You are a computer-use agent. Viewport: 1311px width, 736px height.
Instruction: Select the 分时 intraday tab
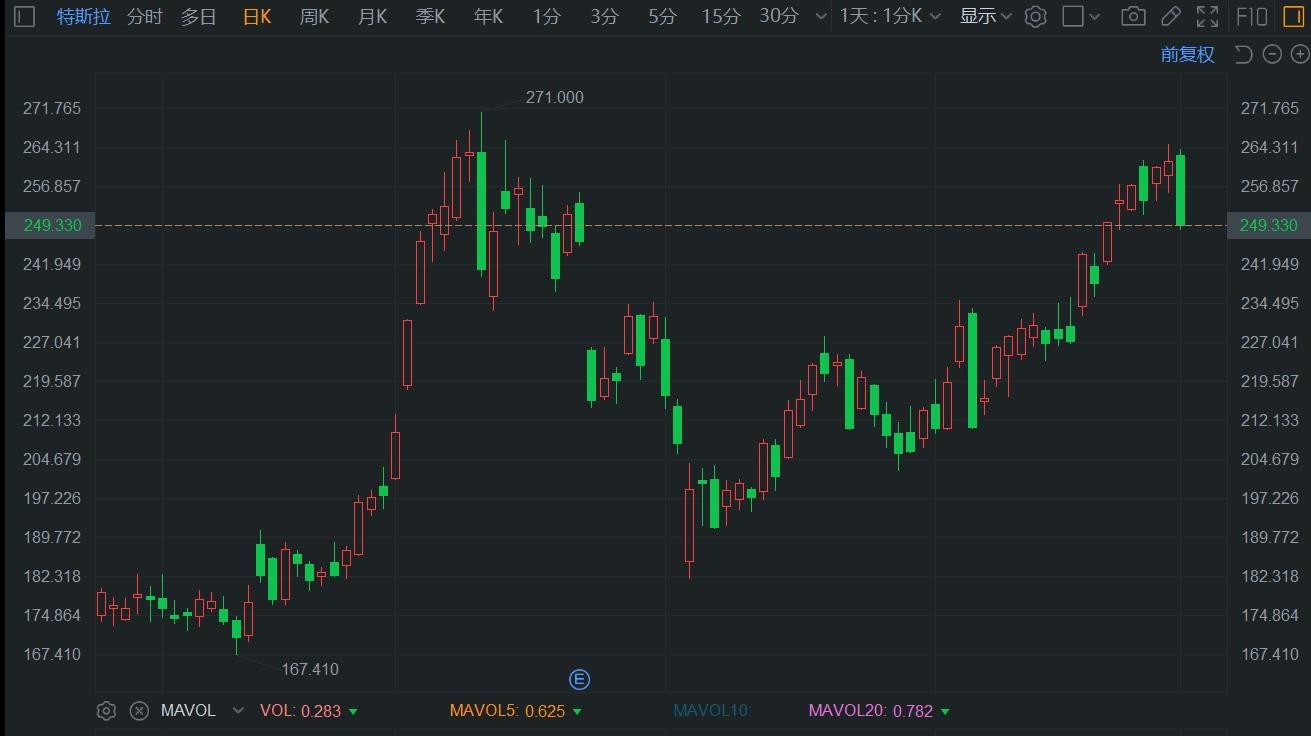[x=144, y=16]
